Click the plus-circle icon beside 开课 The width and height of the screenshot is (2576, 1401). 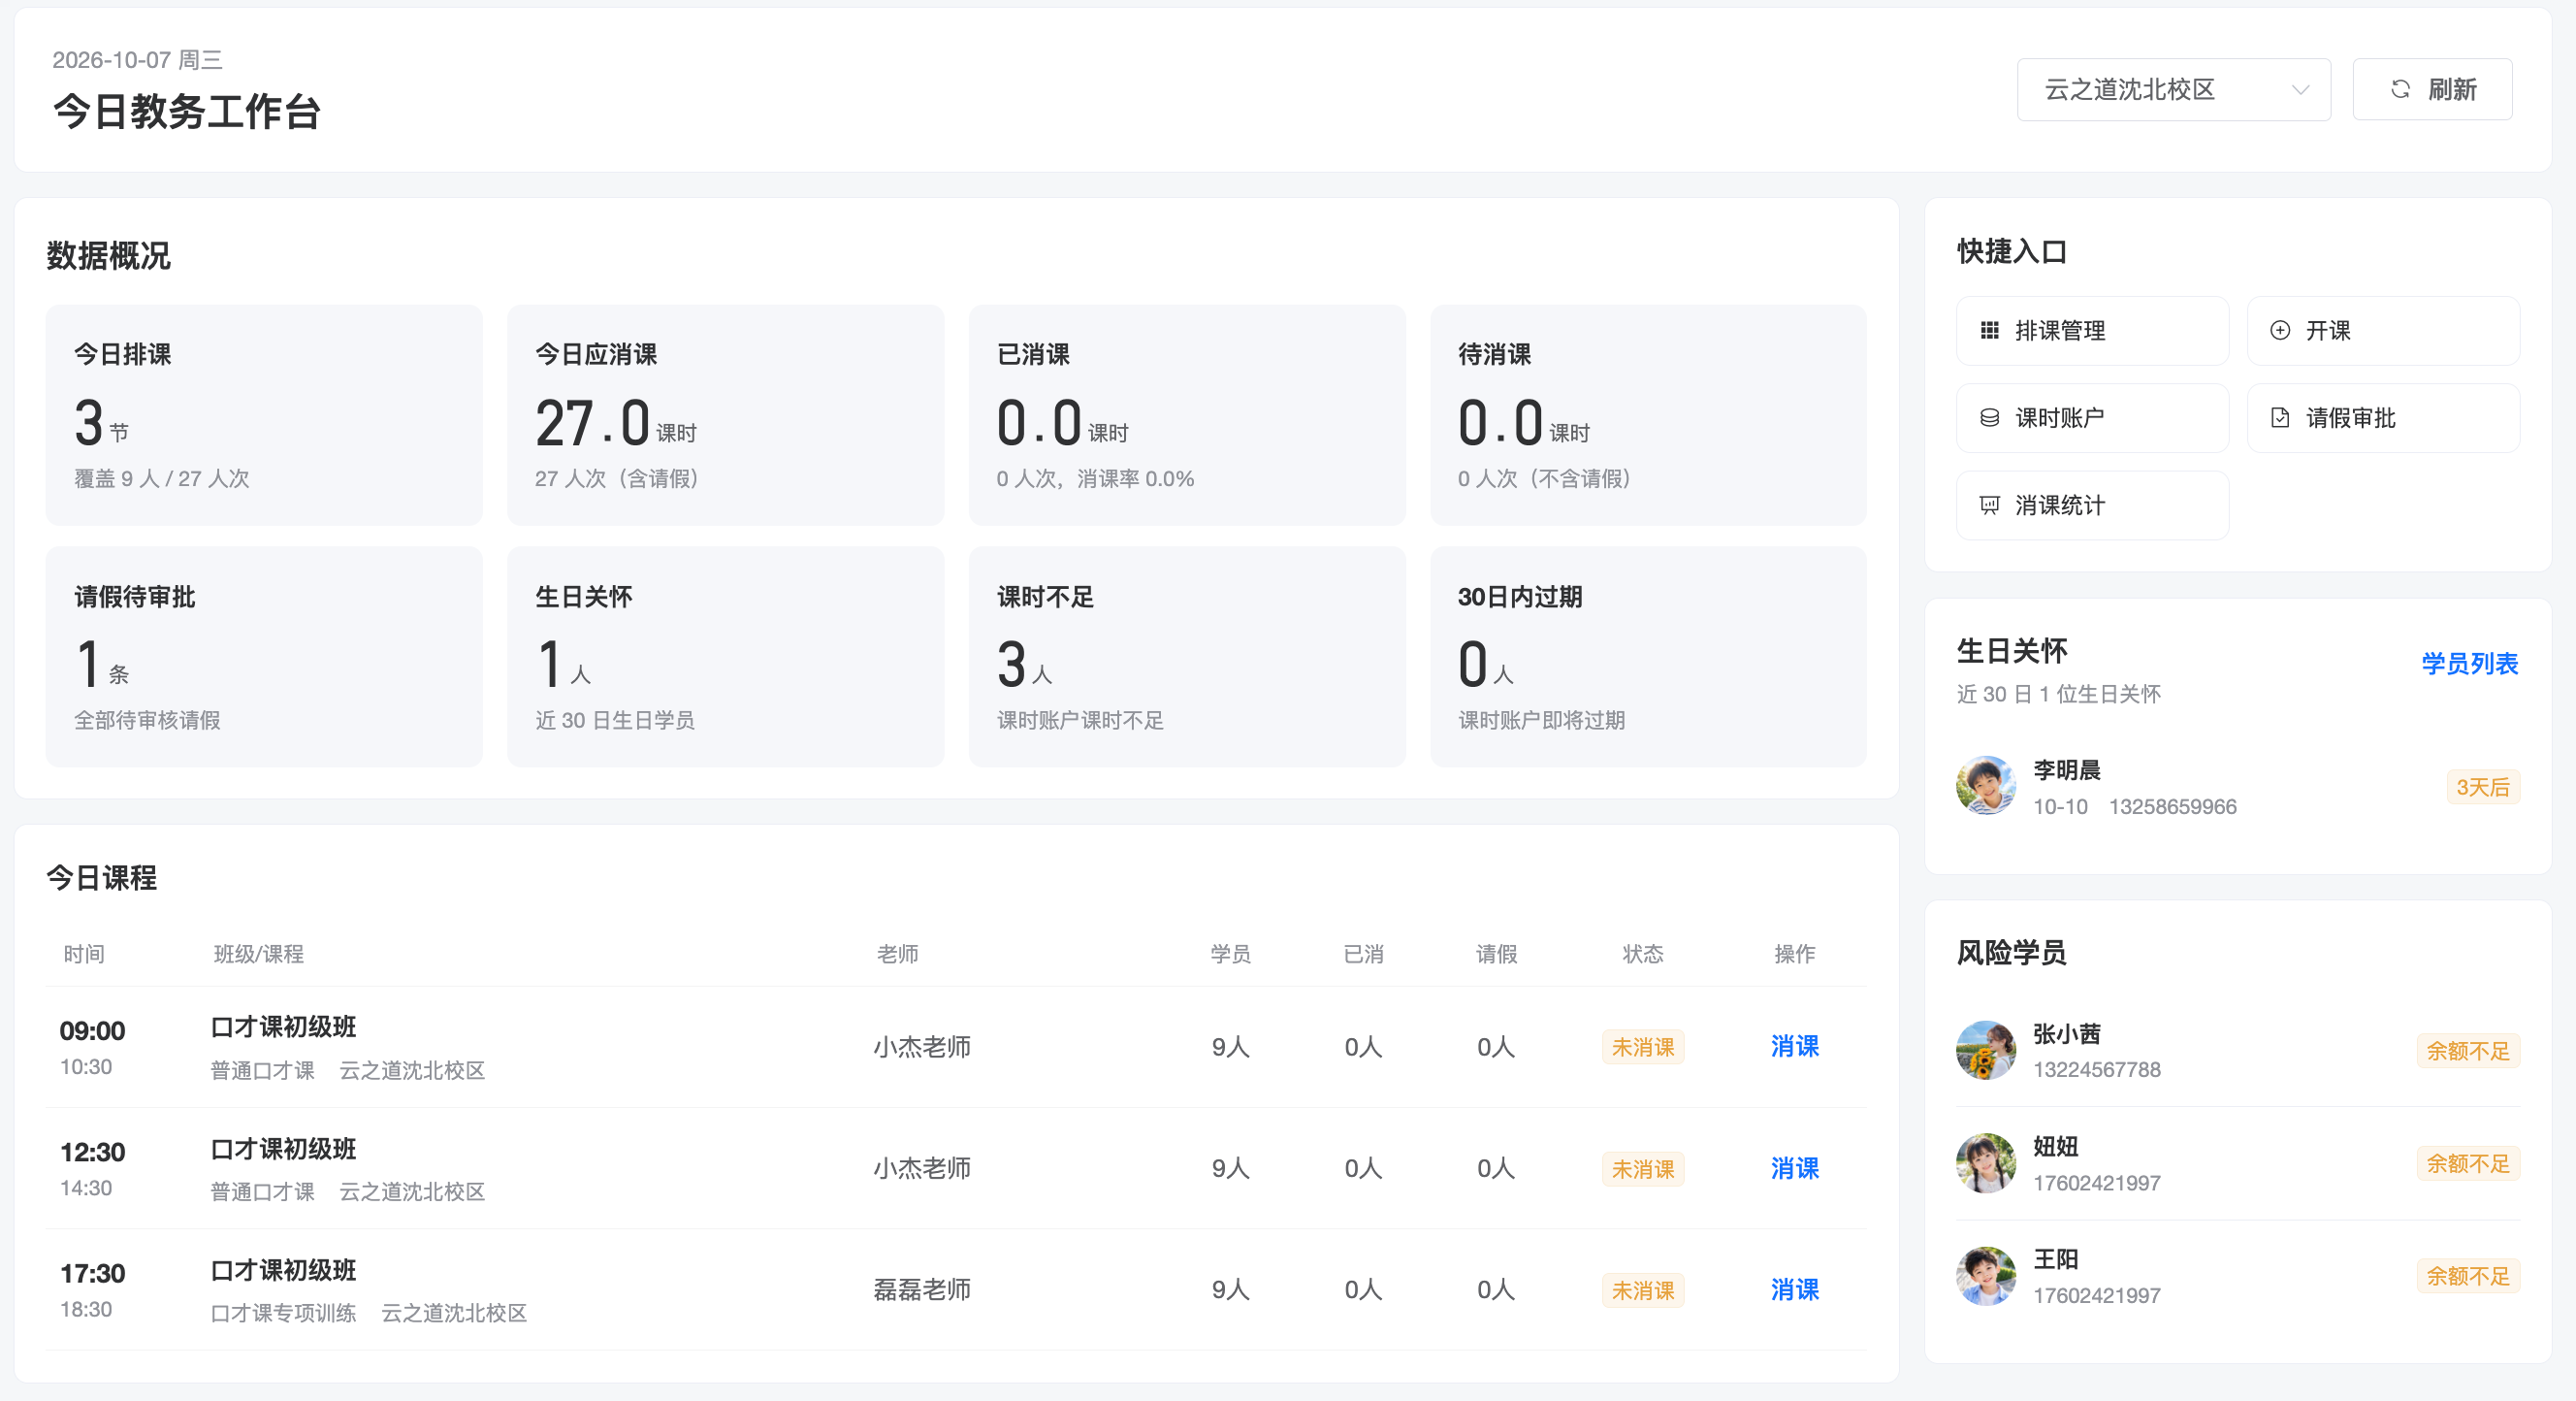point(2280,331)
